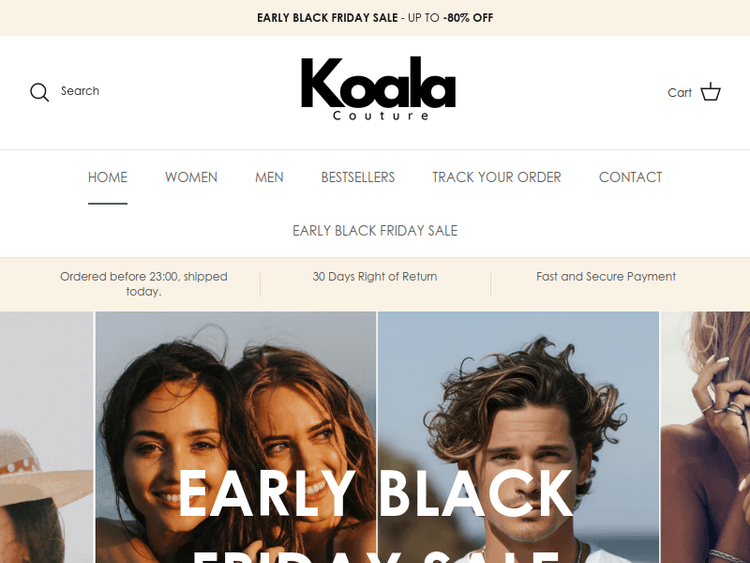
Task: Select BESTSELLERS in the navigation
Action: [x=358, y=177]
